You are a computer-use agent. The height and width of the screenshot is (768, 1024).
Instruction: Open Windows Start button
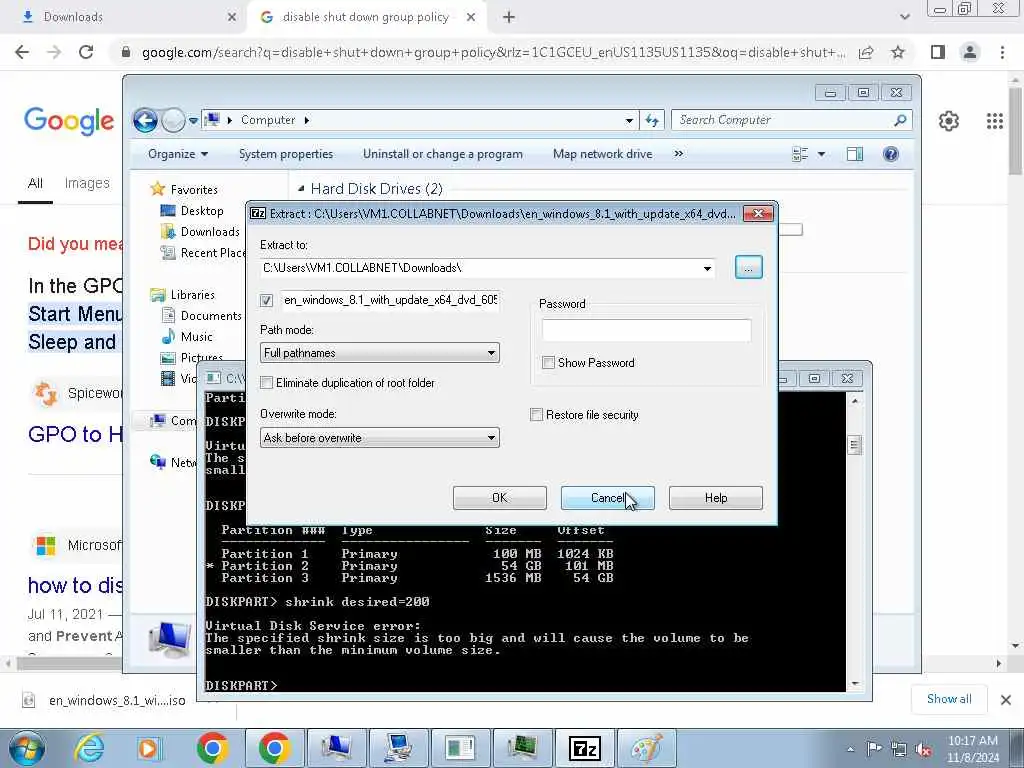pos(27,748)
